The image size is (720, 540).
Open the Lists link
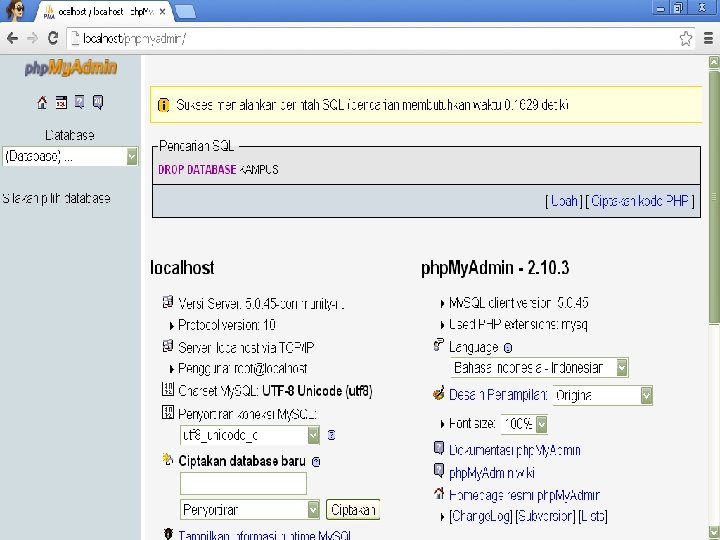coord(593,517)
